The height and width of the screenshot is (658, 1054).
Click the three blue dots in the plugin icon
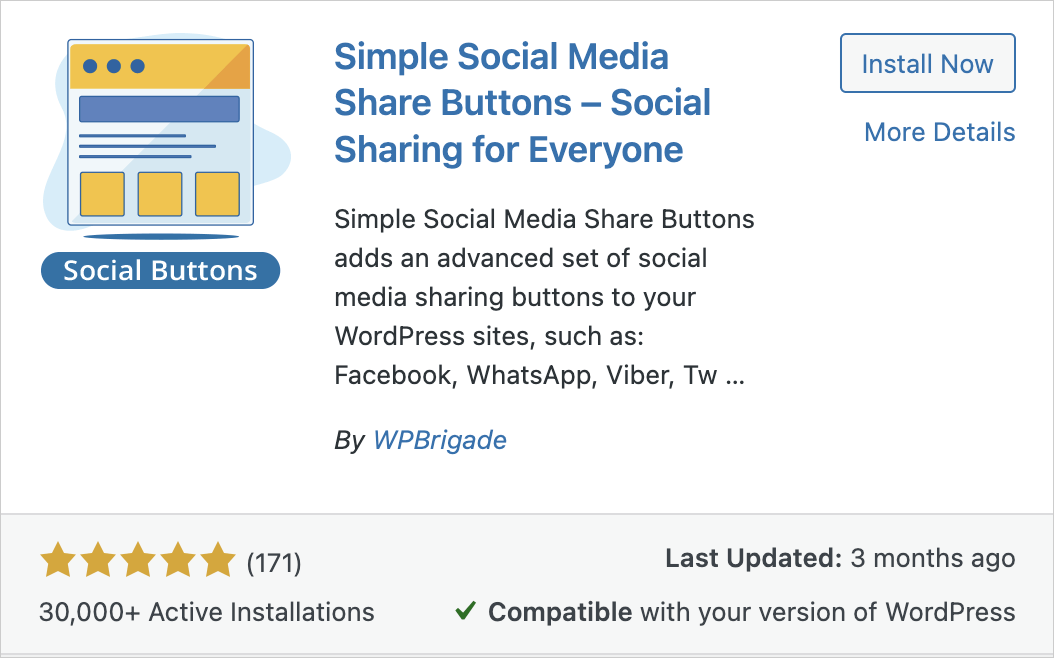114,66
